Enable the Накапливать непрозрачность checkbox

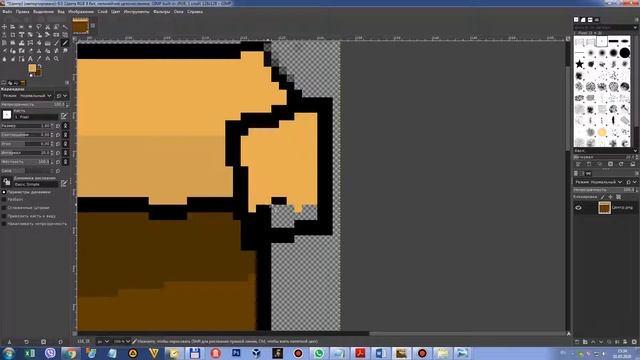coord(4,224)
